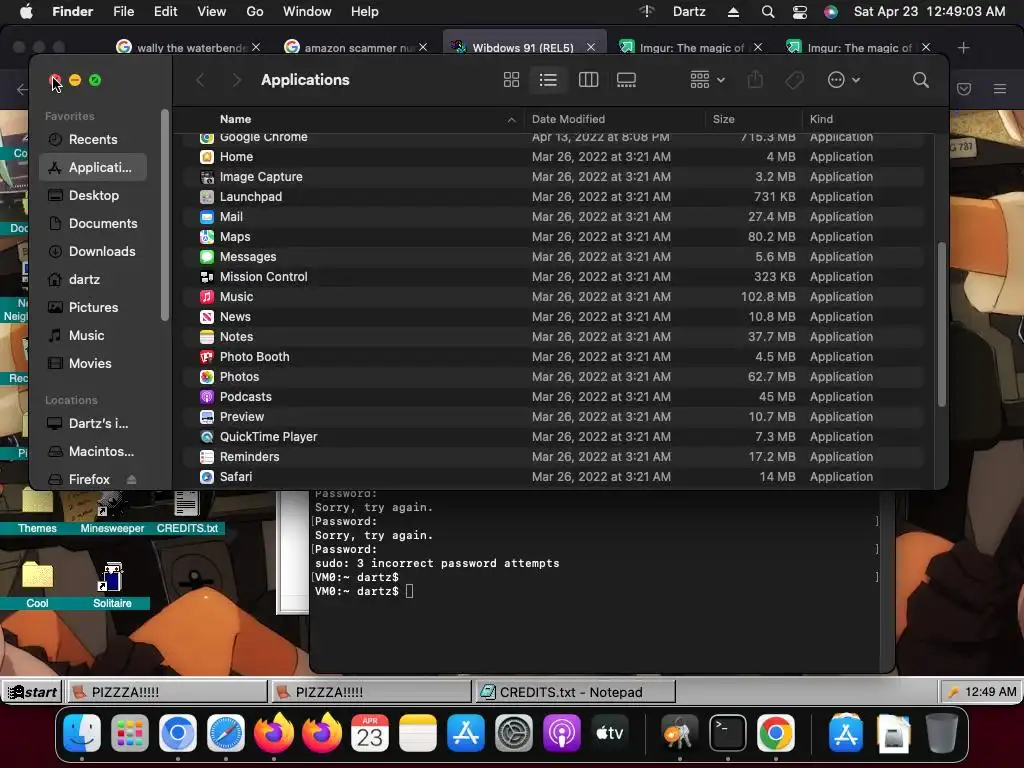Eject the Firefox disk image
The height and width of the screenshot is (768, 1024).
pos(131,479)
